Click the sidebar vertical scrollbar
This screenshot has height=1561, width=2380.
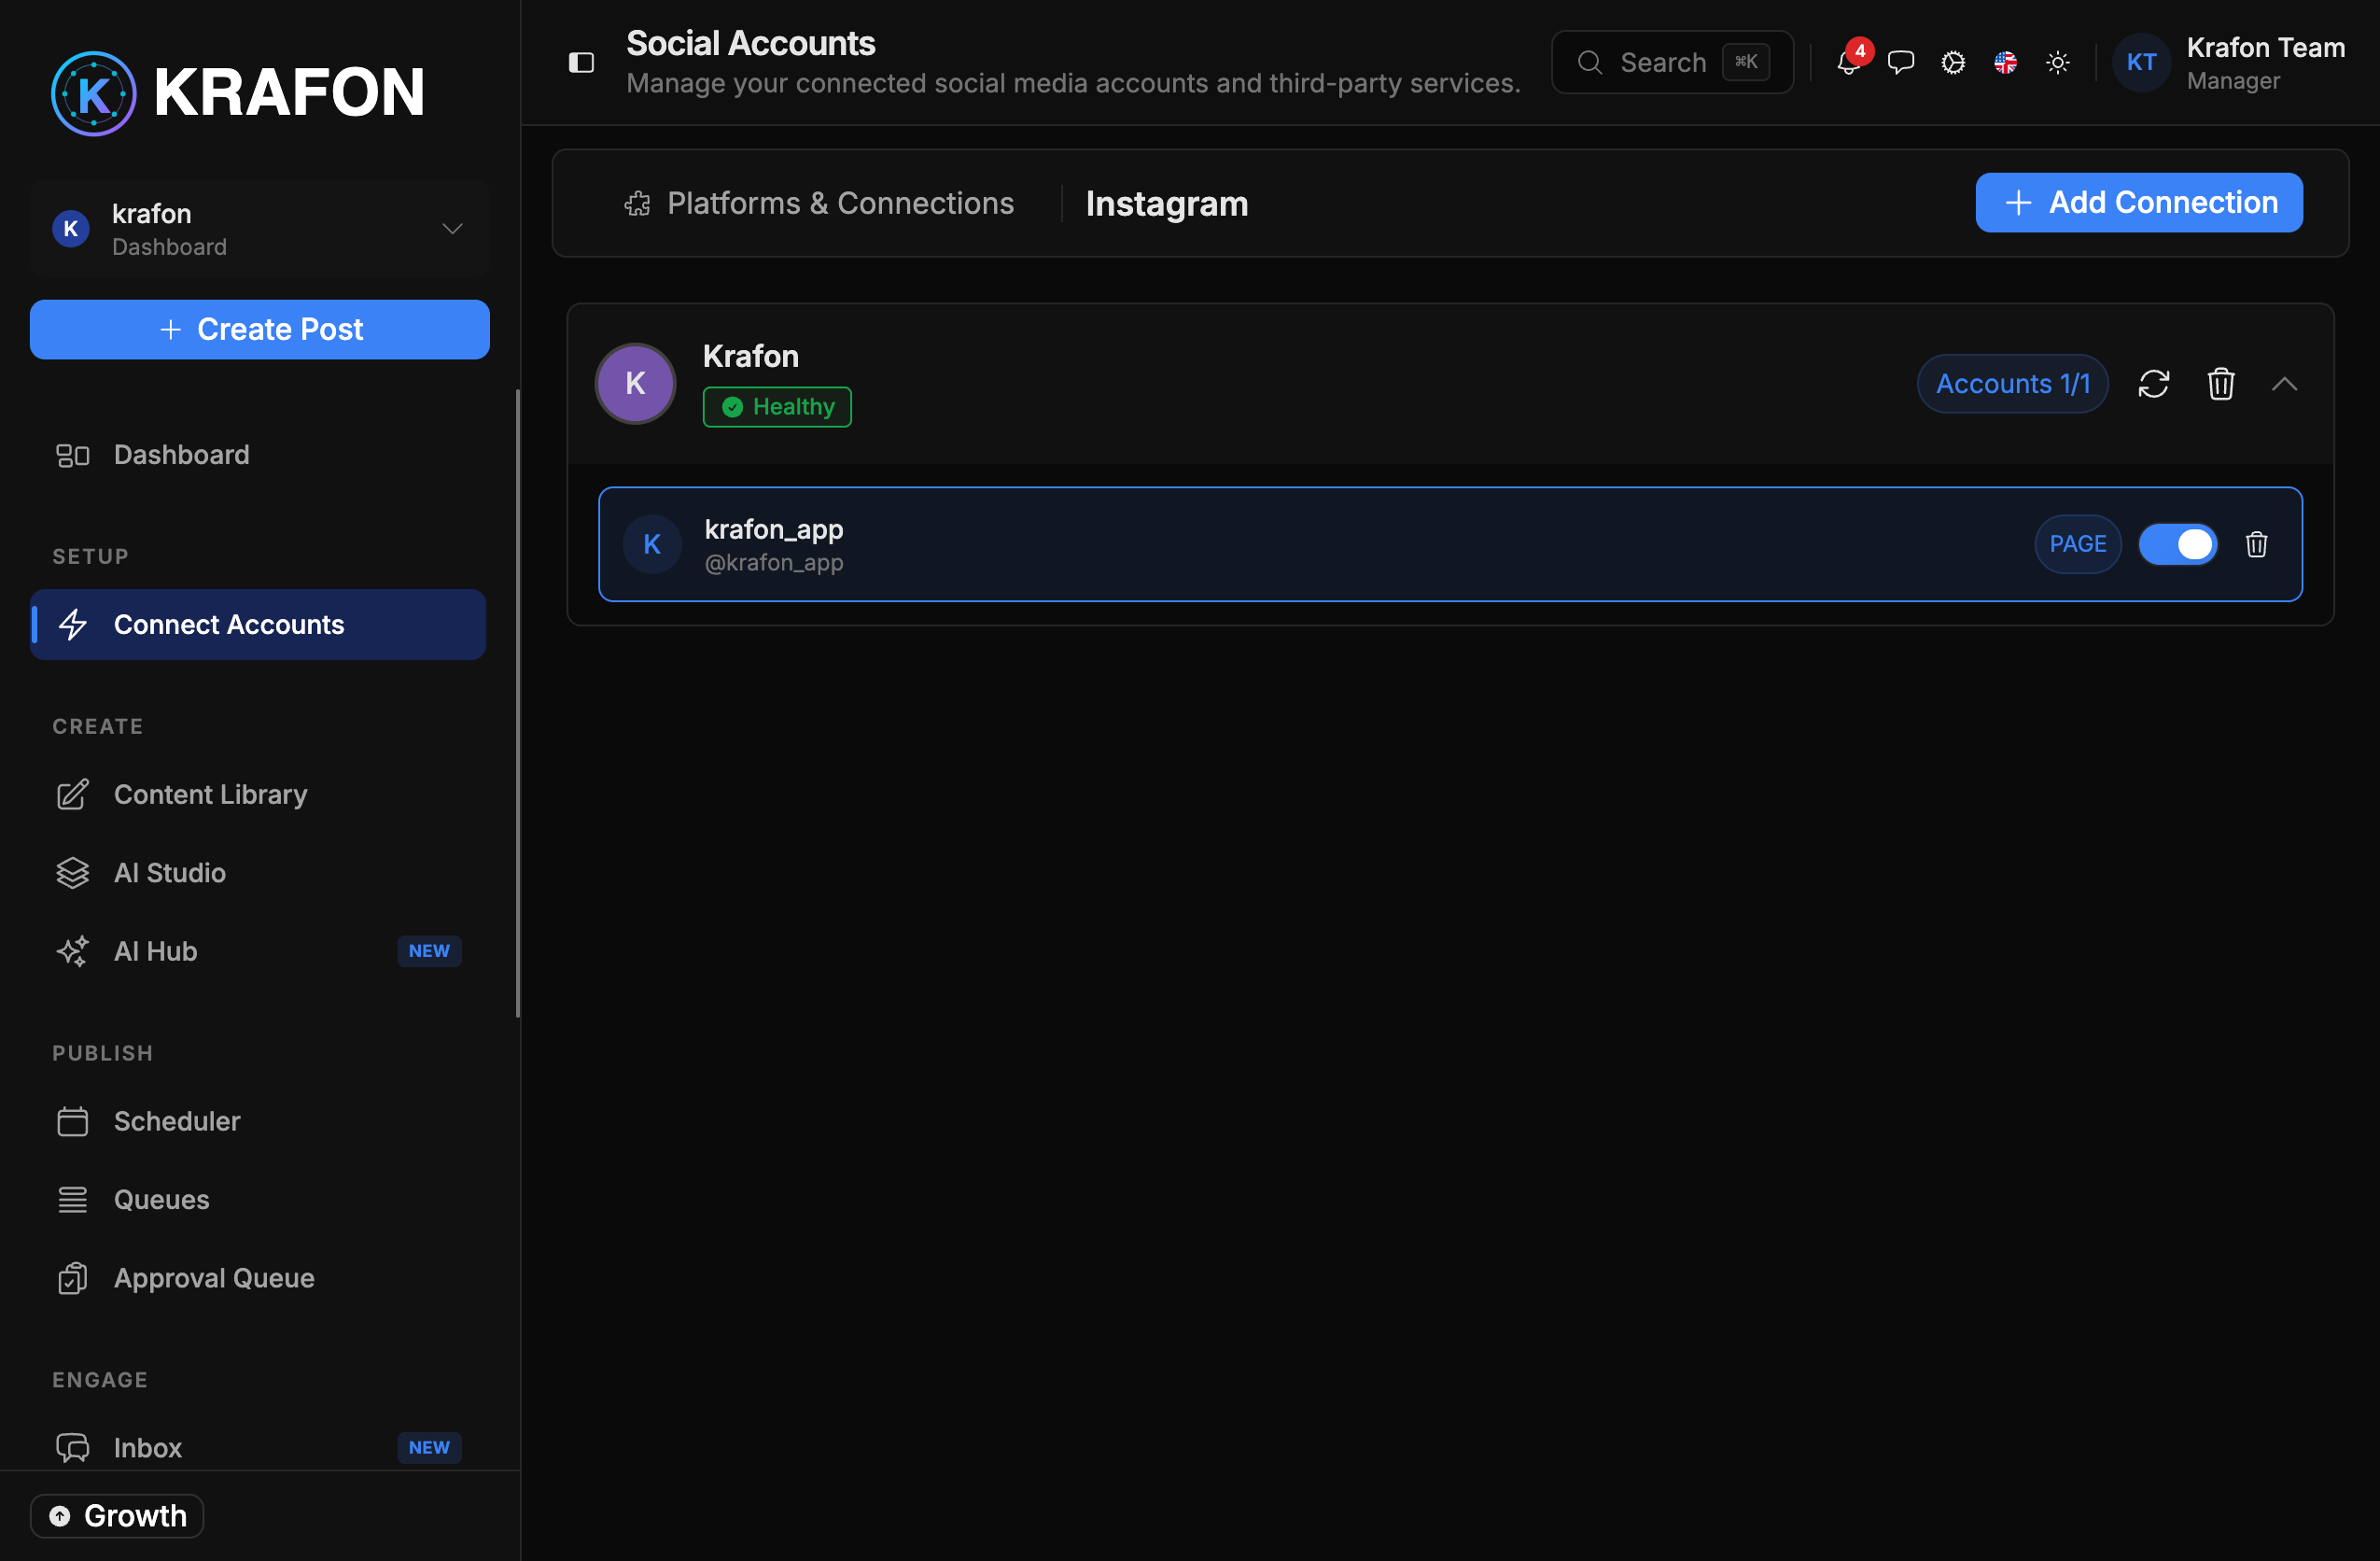pyautogui.click(x=517, y=703)
